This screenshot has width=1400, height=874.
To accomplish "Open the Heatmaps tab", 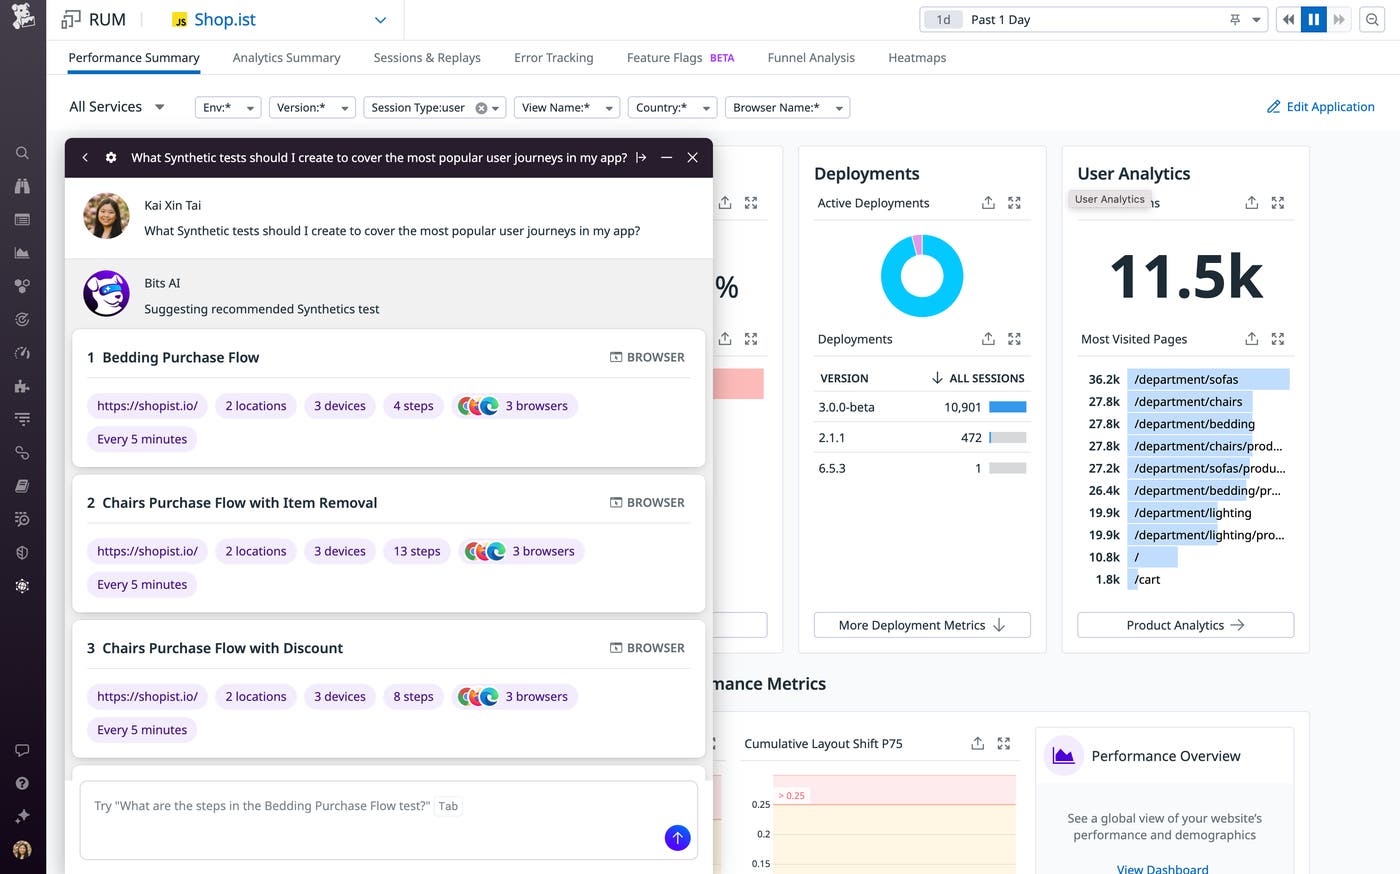I will 916,57.
